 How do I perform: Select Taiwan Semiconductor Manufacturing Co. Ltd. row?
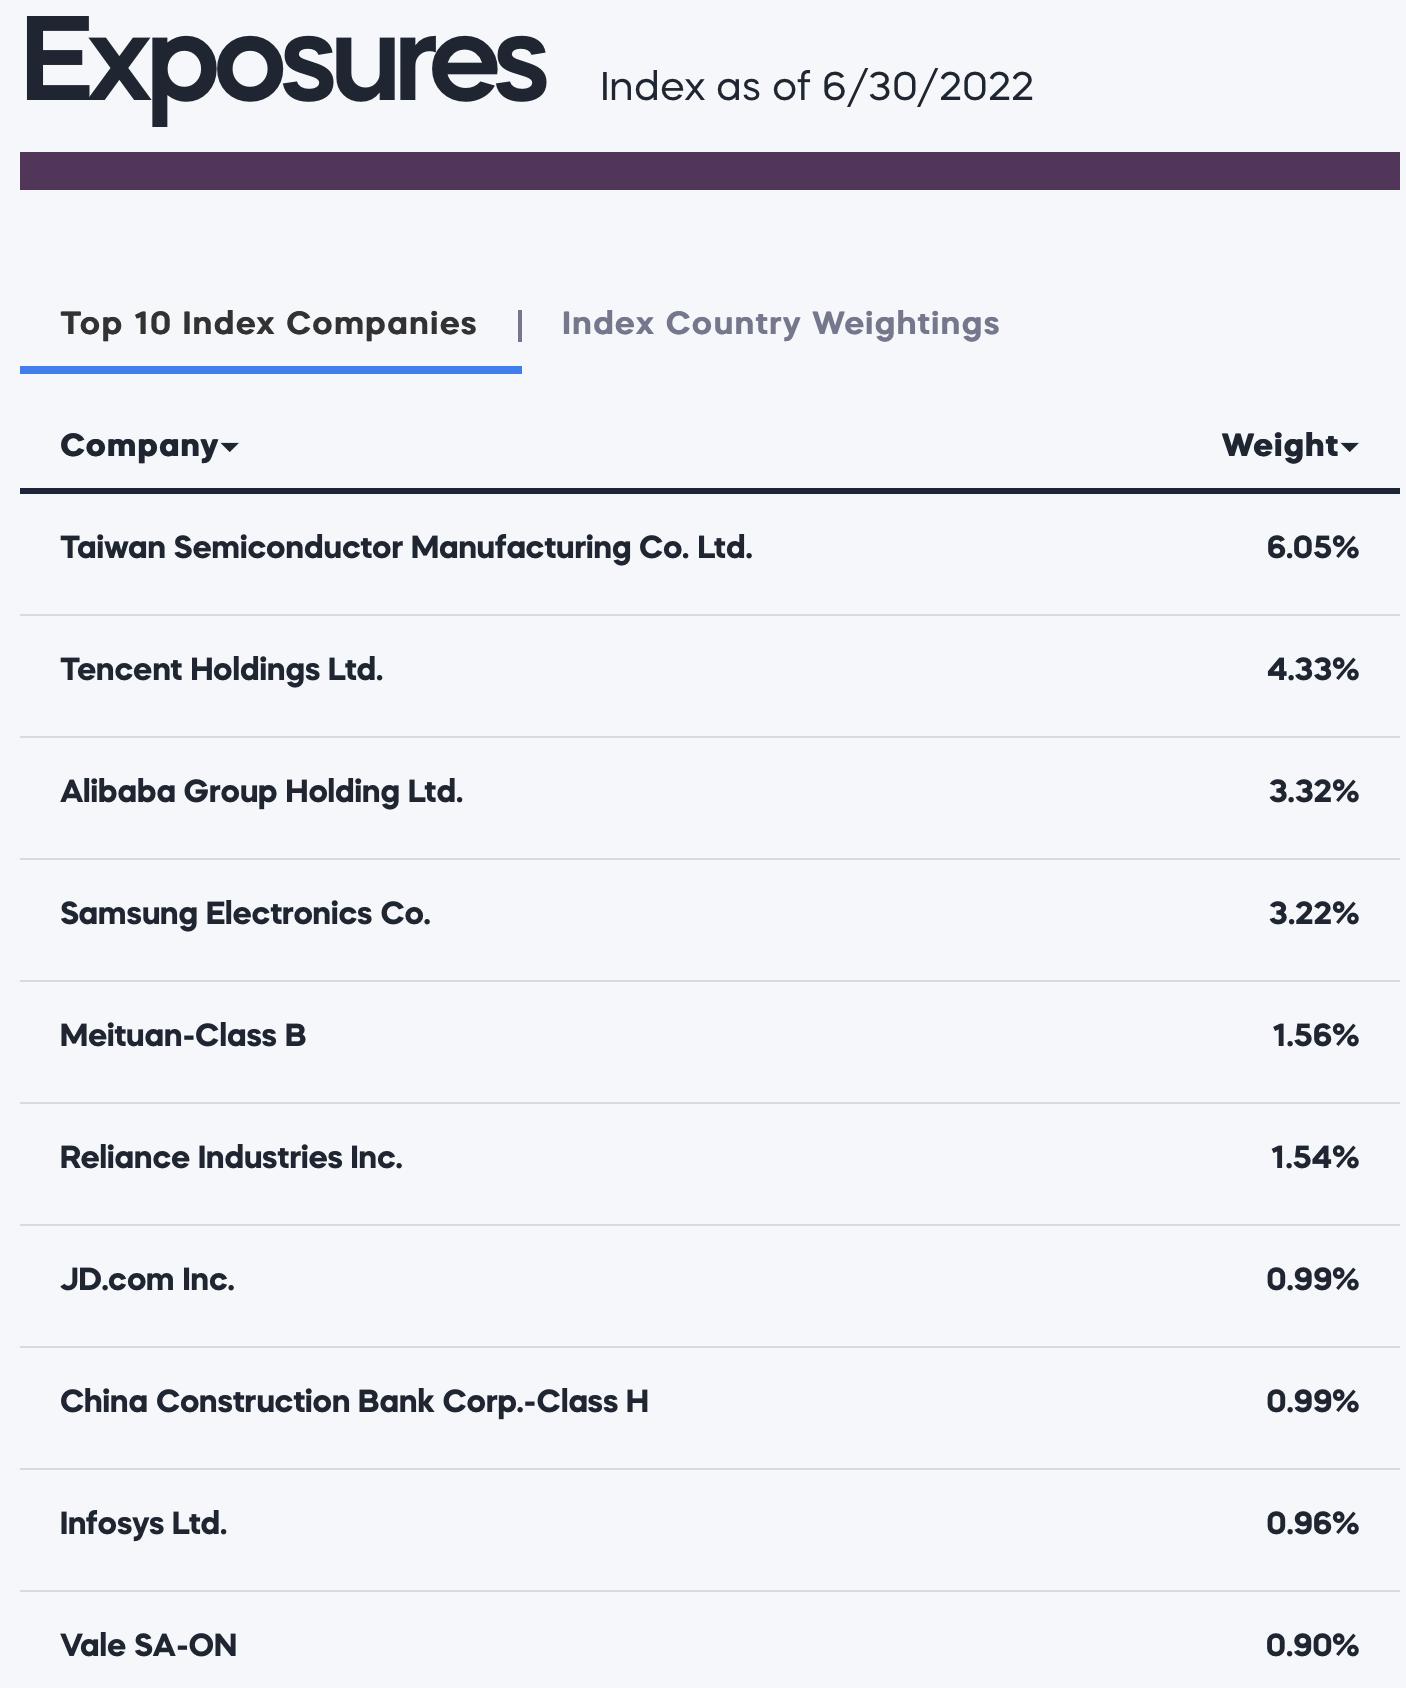tap(709, 547)
